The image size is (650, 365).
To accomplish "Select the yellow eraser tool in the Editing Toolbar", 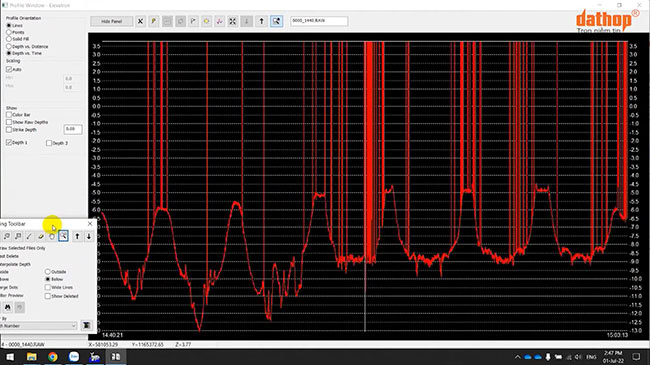I will pos(41,236).
